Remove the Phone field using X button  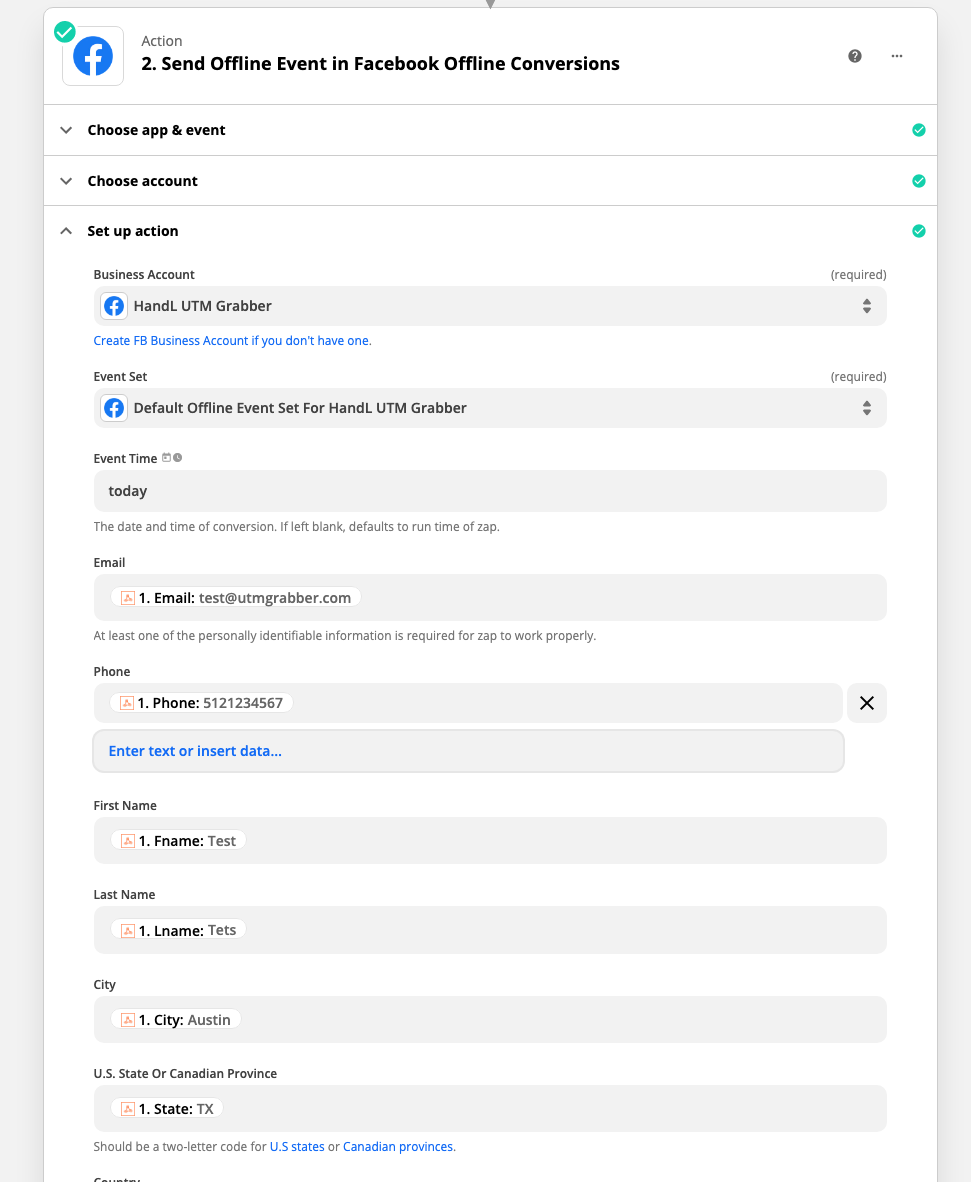866,703
